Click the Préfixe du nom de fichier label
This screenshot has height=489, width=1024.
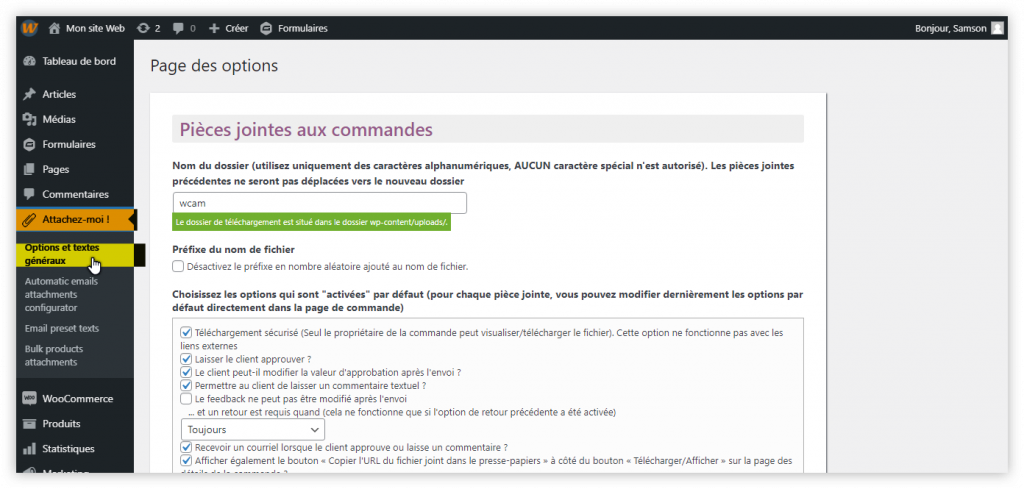[234, 249]
